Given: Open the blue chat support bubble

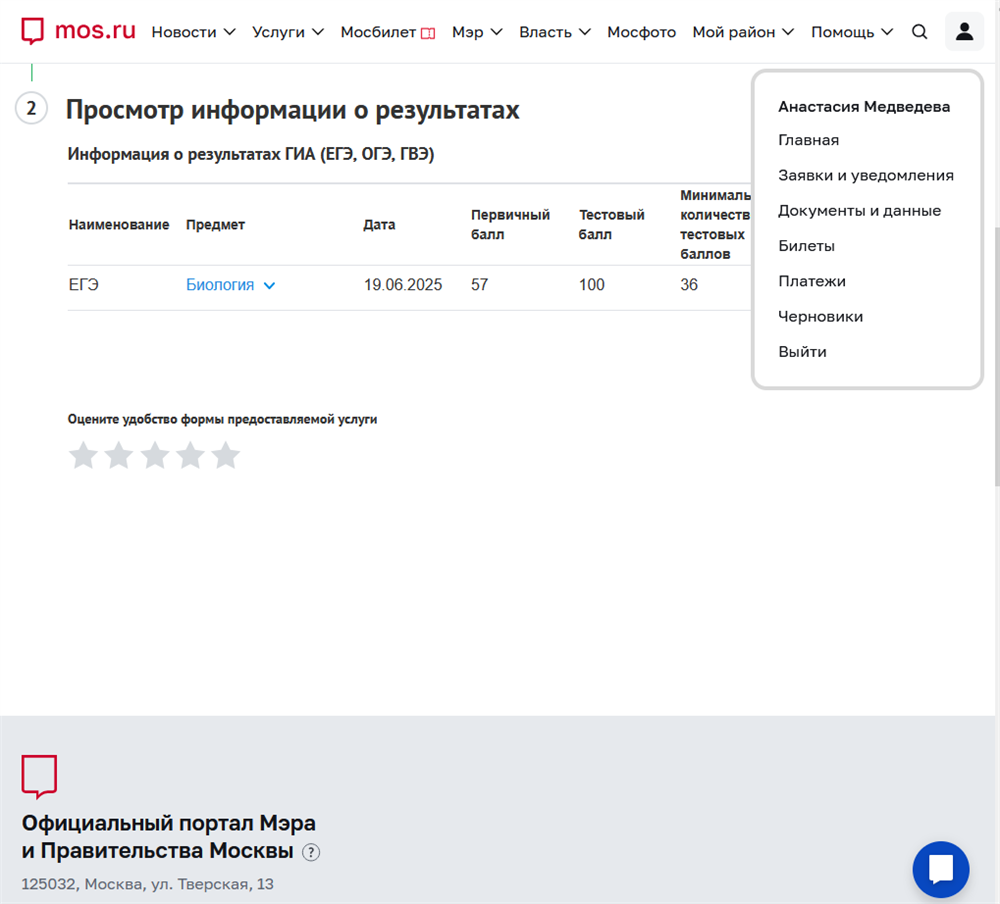Looking at the screenshot, I should click(941, 869).
